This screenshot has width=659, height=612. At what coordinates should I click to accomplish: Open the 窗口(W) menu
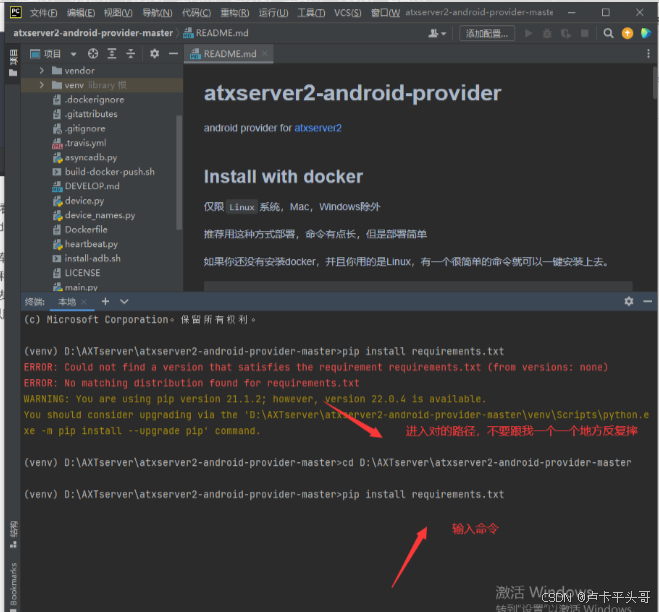385,13
